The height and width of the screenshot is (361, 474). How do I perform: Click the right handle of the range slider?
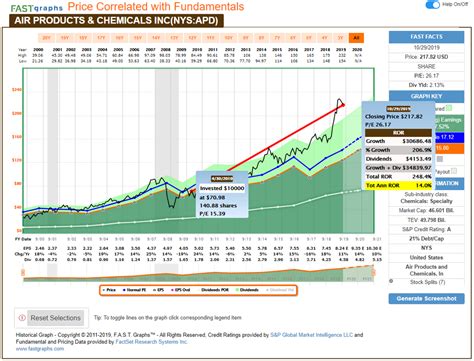pyautogui.click(x=373, y=273)
